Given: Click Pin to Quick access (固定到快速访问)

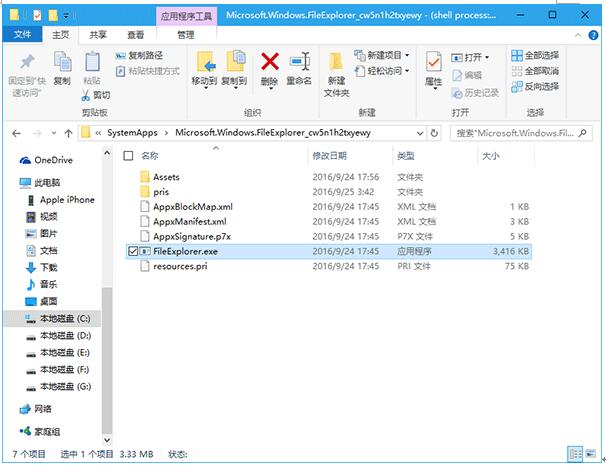Looking at the screenshot, I should point(27,75).
